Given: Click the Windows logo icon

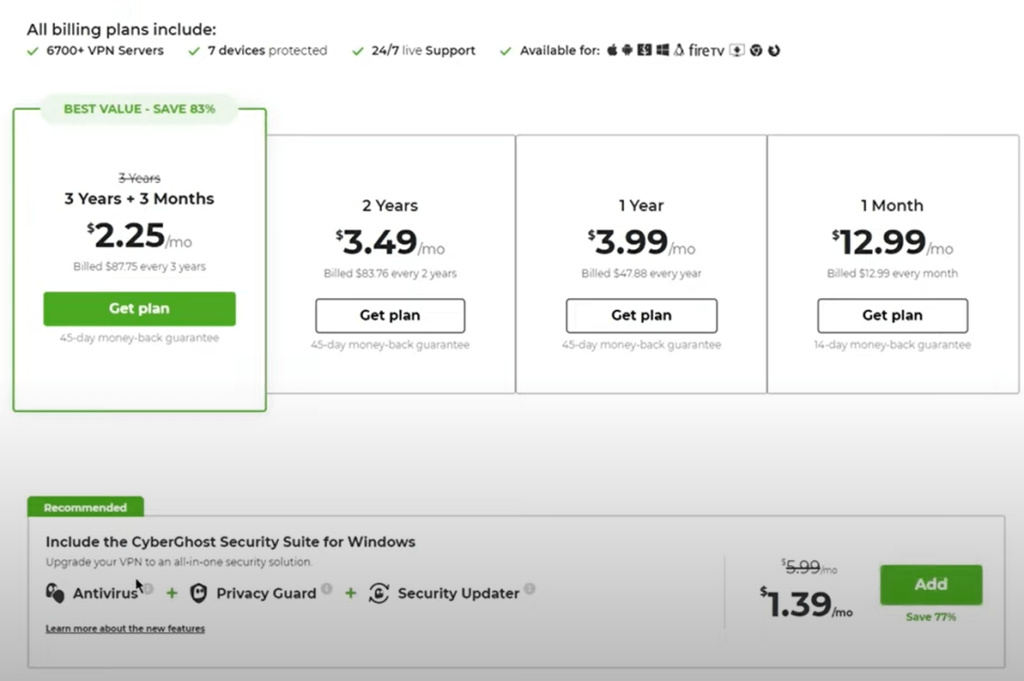Looking at the screenshot, I should coord(662,50).
